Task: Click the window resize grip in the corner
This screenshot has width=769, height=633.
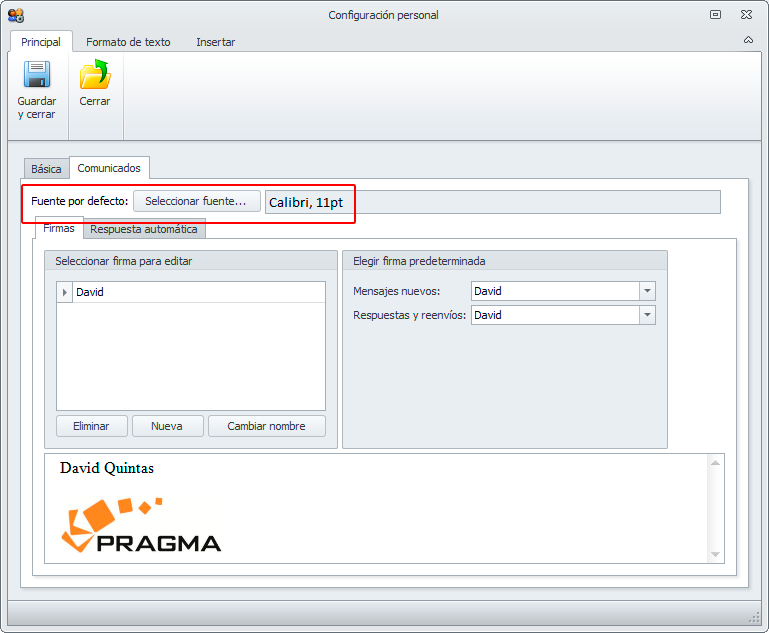Action: pyautogui.click(x=754, y=619)
